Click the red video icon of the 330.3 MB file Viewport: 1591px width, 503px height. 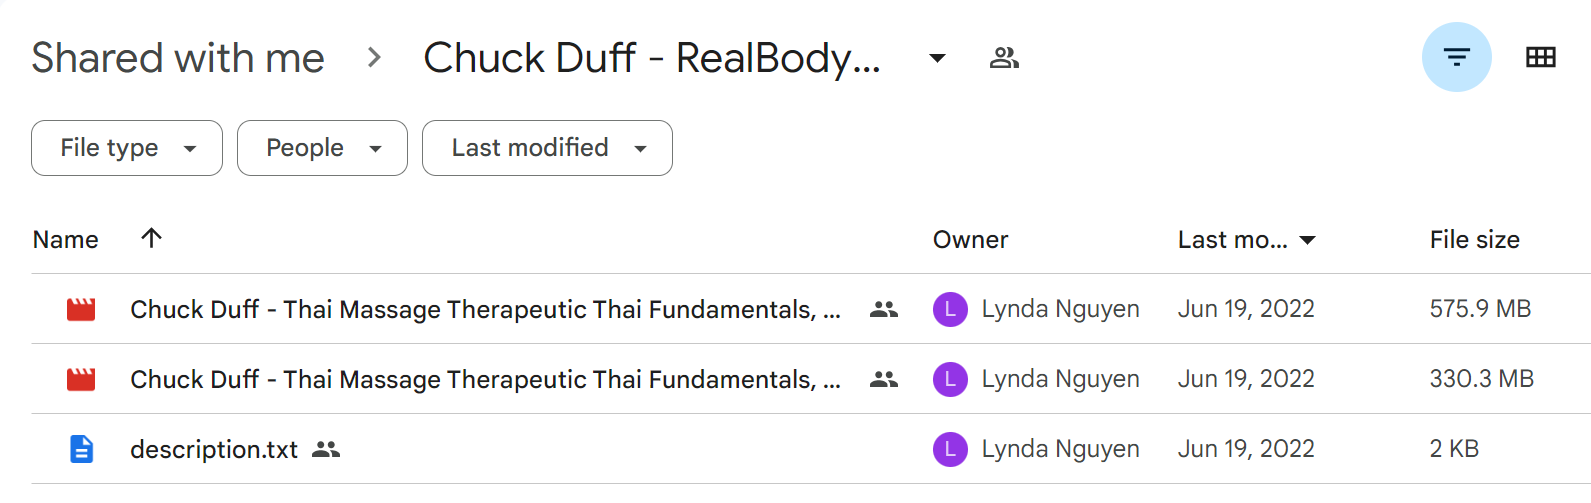[81, 379]
